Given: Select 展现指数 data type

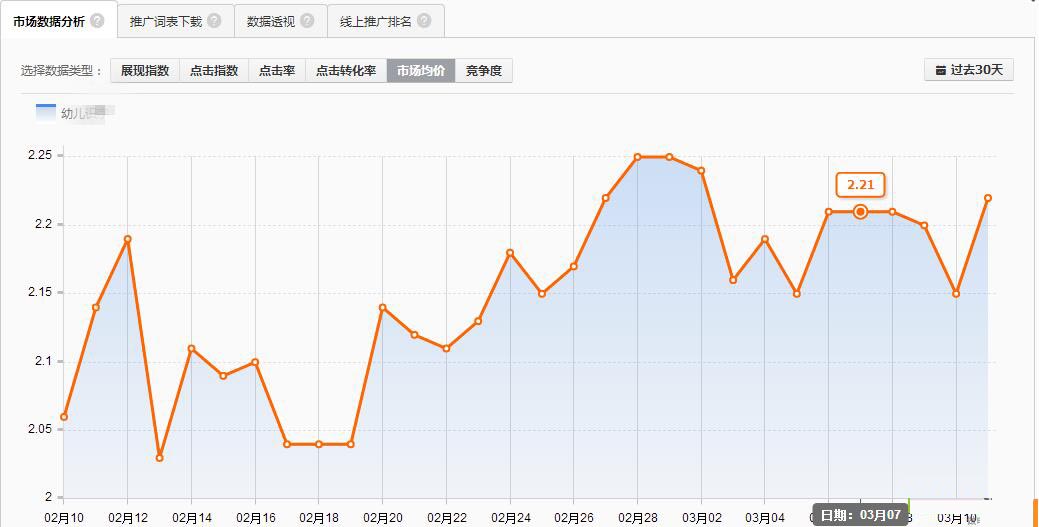Looking at the screenshot, I should coord(145,70).
